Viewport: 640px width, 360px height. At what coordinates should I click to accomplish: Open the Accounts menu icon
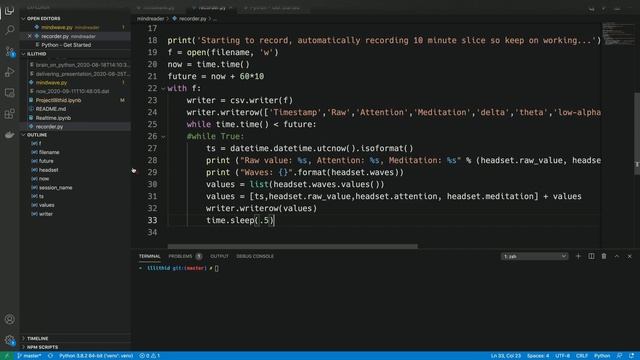point(9,319)
